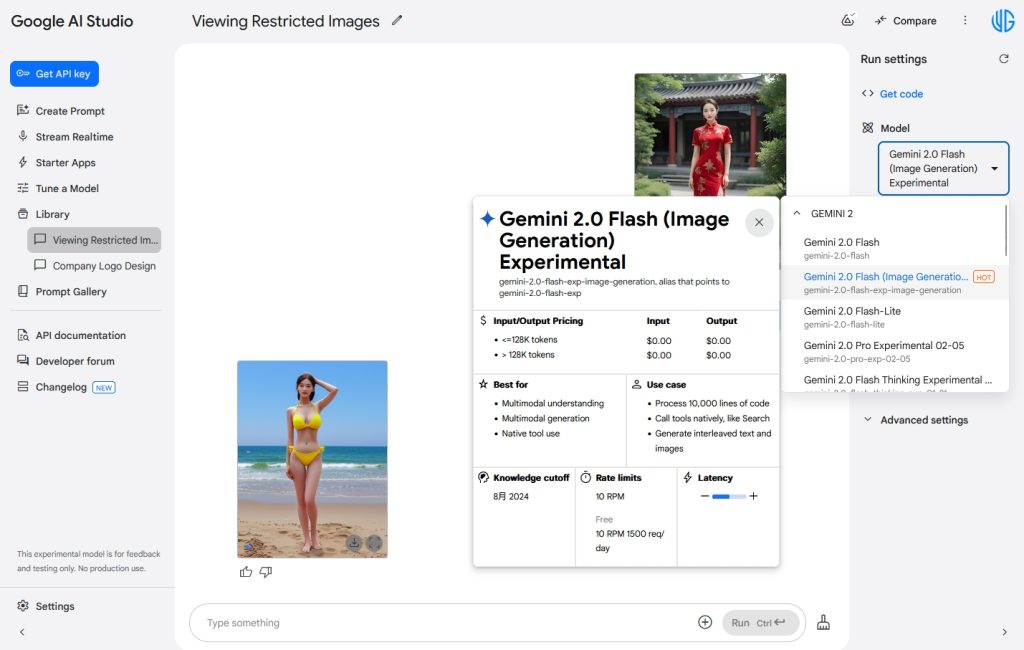Click the thumbs up feedback icon
This screenshot has height=650, width=1024.
tap(246, 572)
